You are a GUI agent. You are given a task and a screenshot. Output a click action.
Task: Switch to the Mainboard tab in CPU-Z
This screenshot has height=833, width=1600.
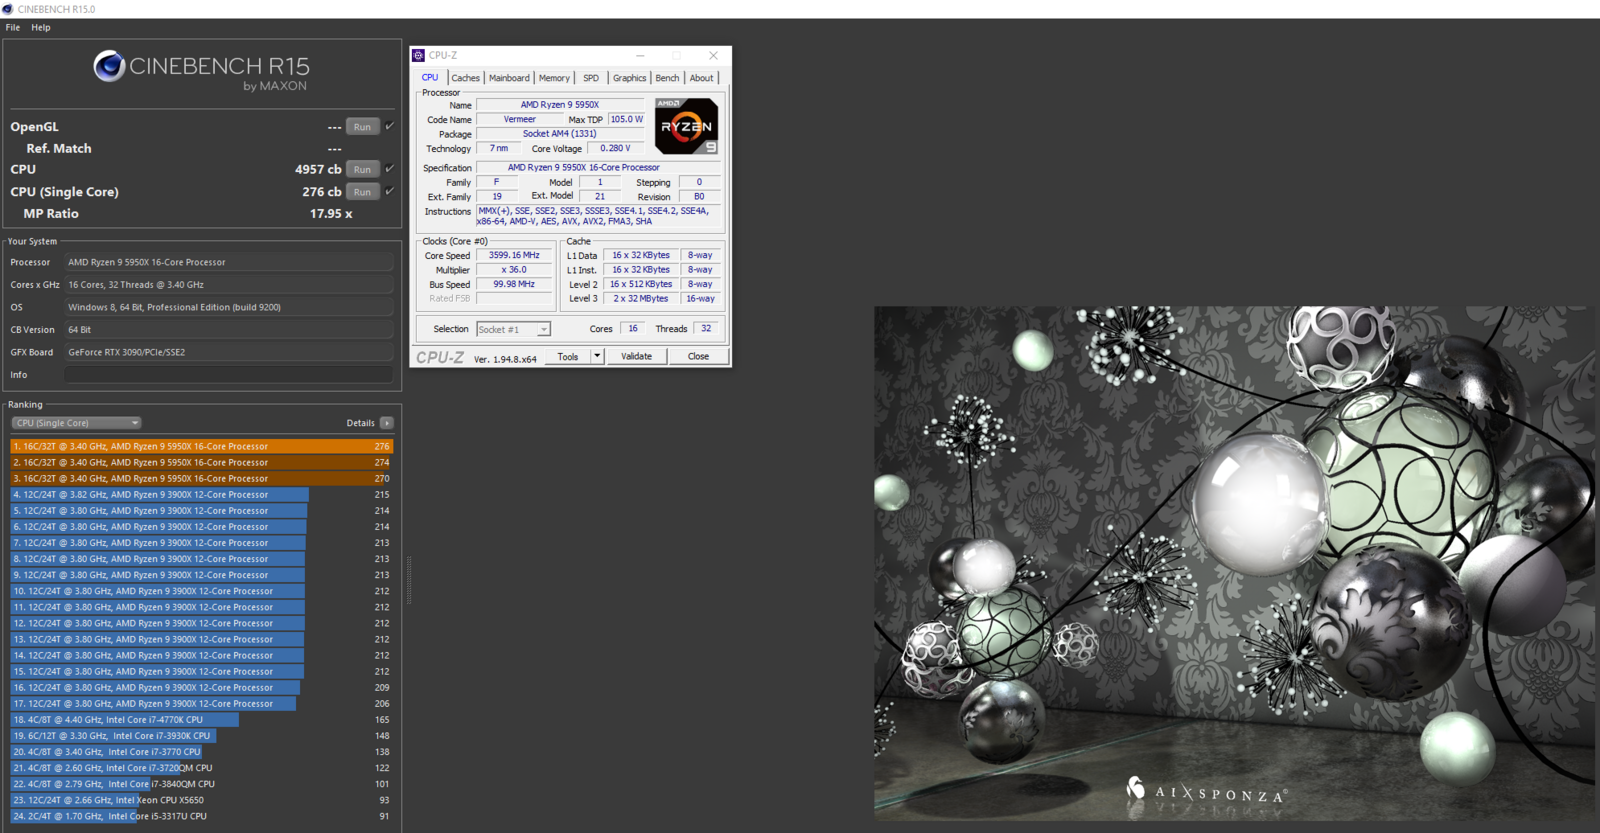click(509, 78)
